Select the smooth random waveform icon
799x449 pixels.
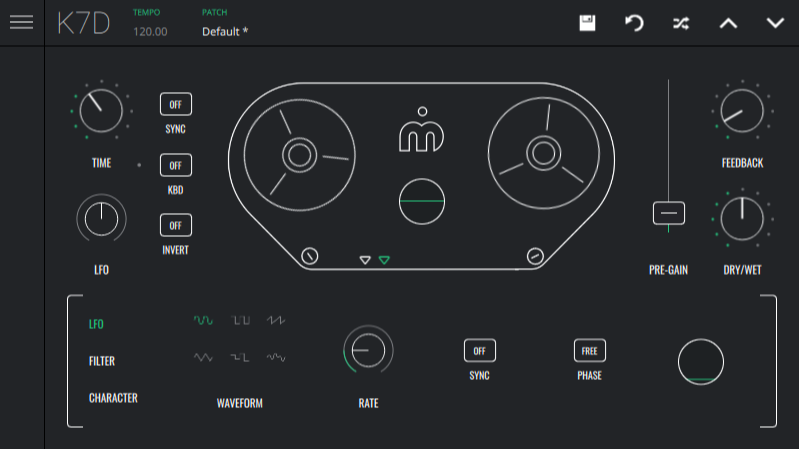pos(276,357)
